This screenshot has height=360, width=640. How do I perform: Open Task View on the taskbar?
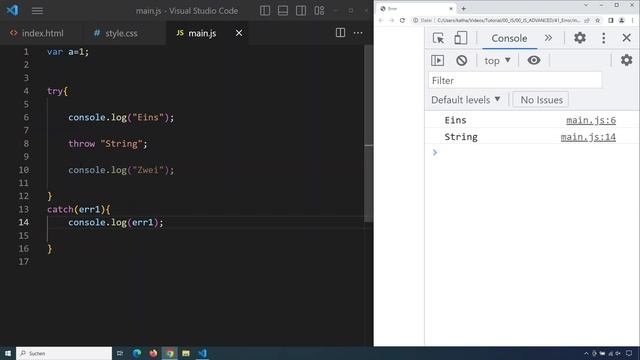point(120,353)
